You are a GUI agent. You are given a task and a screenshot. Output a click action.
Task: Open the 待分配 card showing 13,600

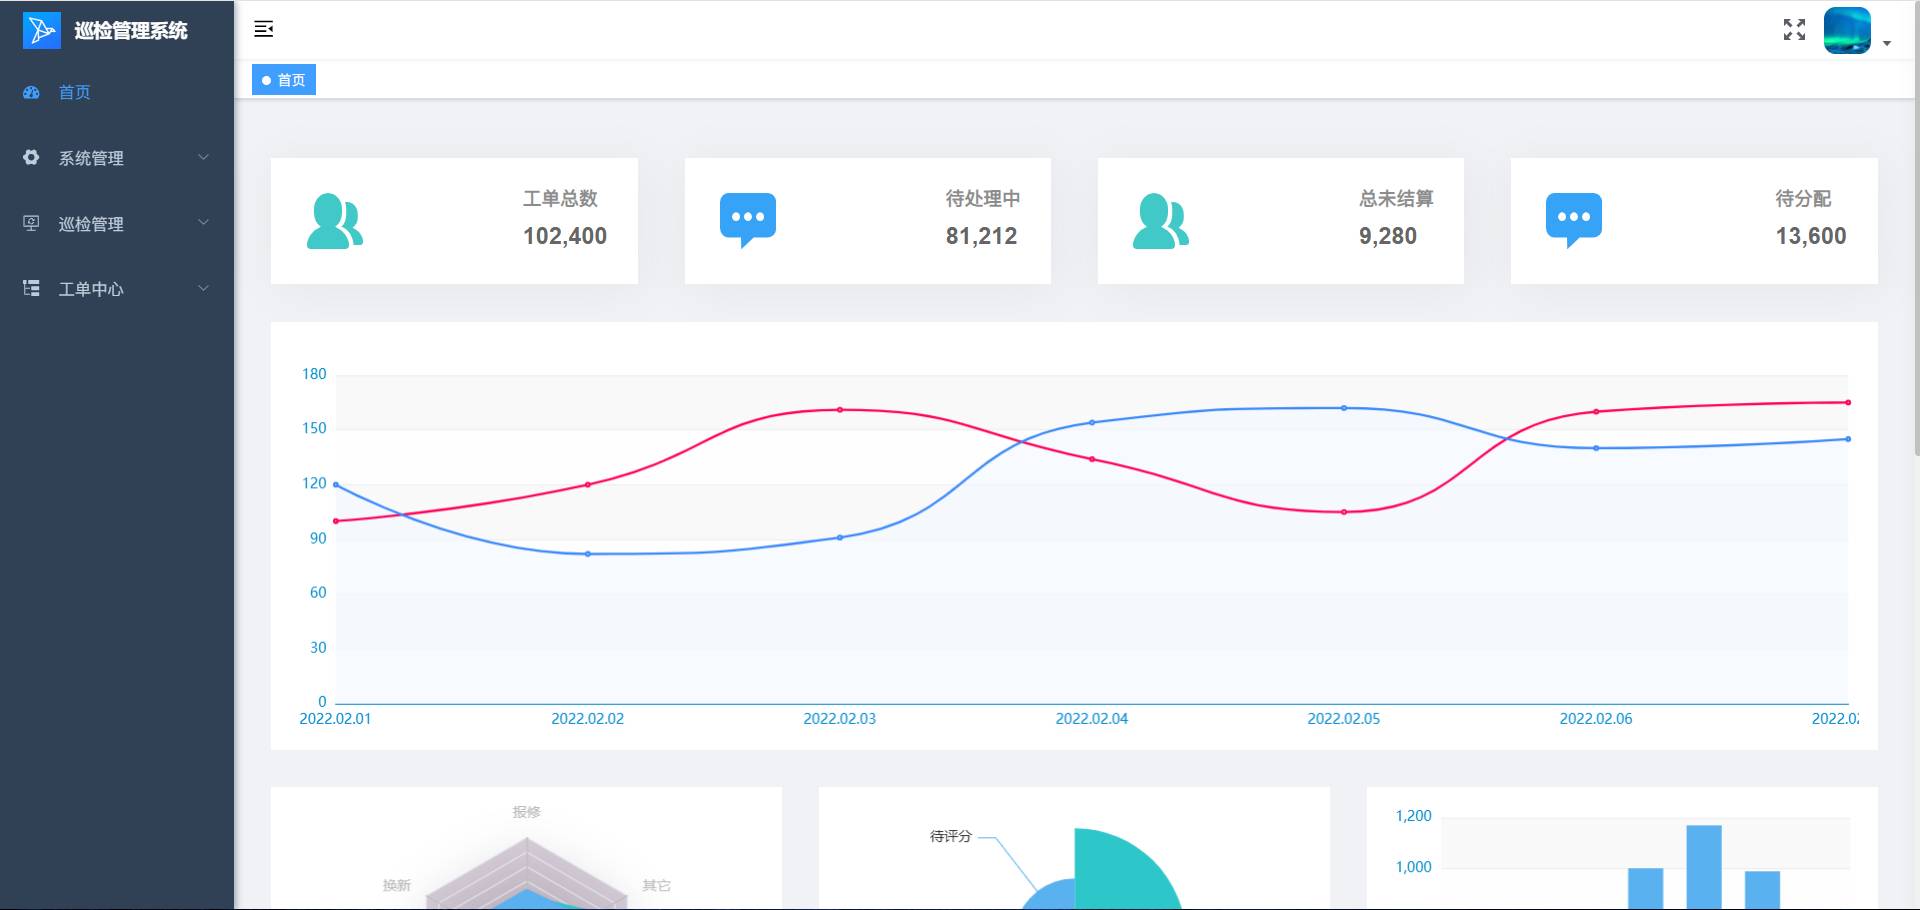[1693, 221]
